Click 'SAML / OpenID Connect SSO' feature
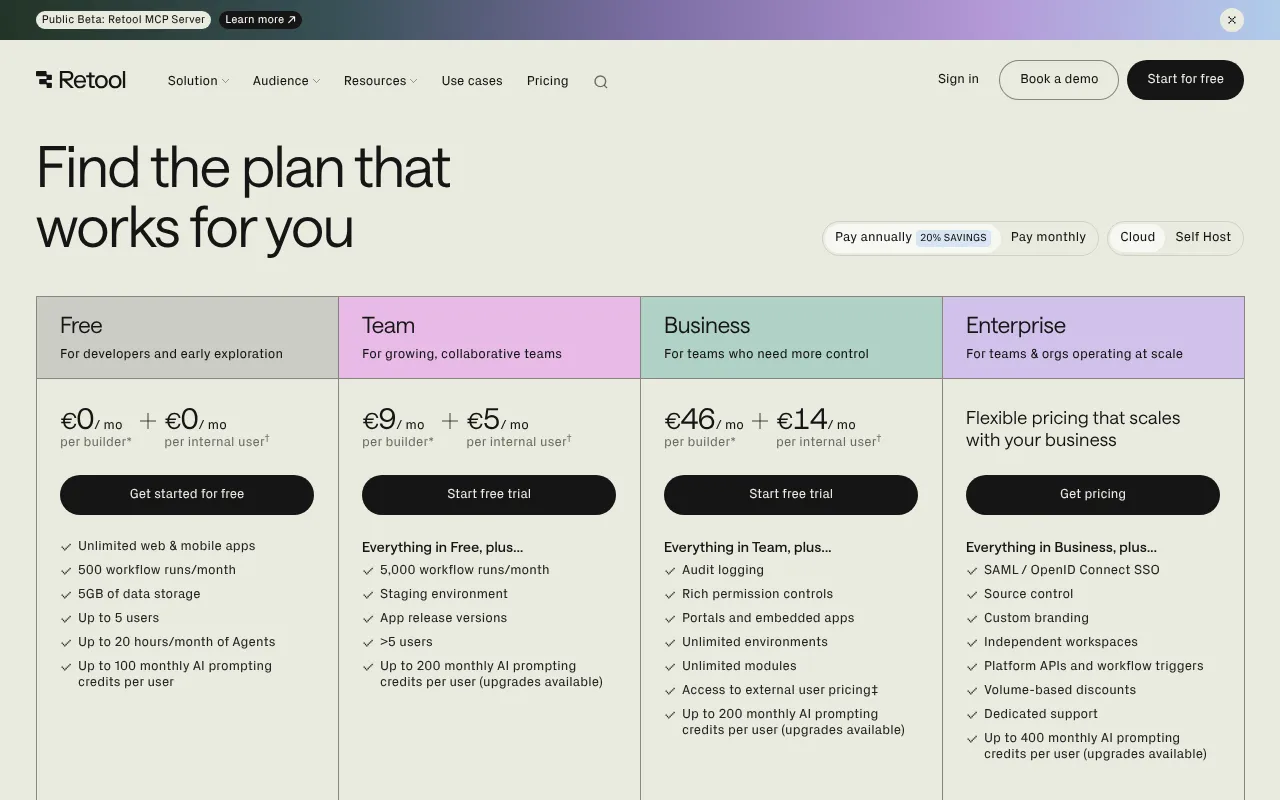This screenshot has width=1280, height=800. pos(1072,570)
